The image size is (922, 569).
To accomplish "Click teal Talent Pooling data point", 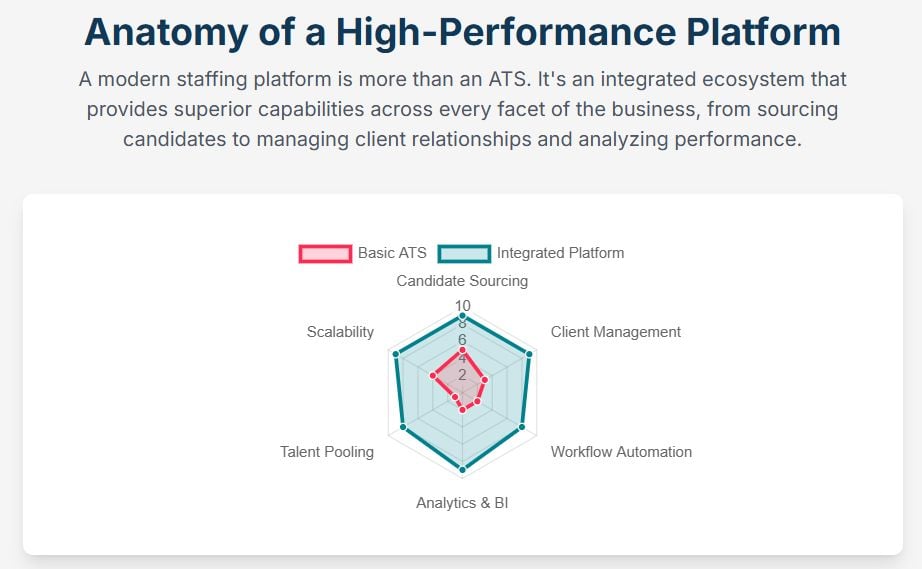I will [x=403, y=427].
